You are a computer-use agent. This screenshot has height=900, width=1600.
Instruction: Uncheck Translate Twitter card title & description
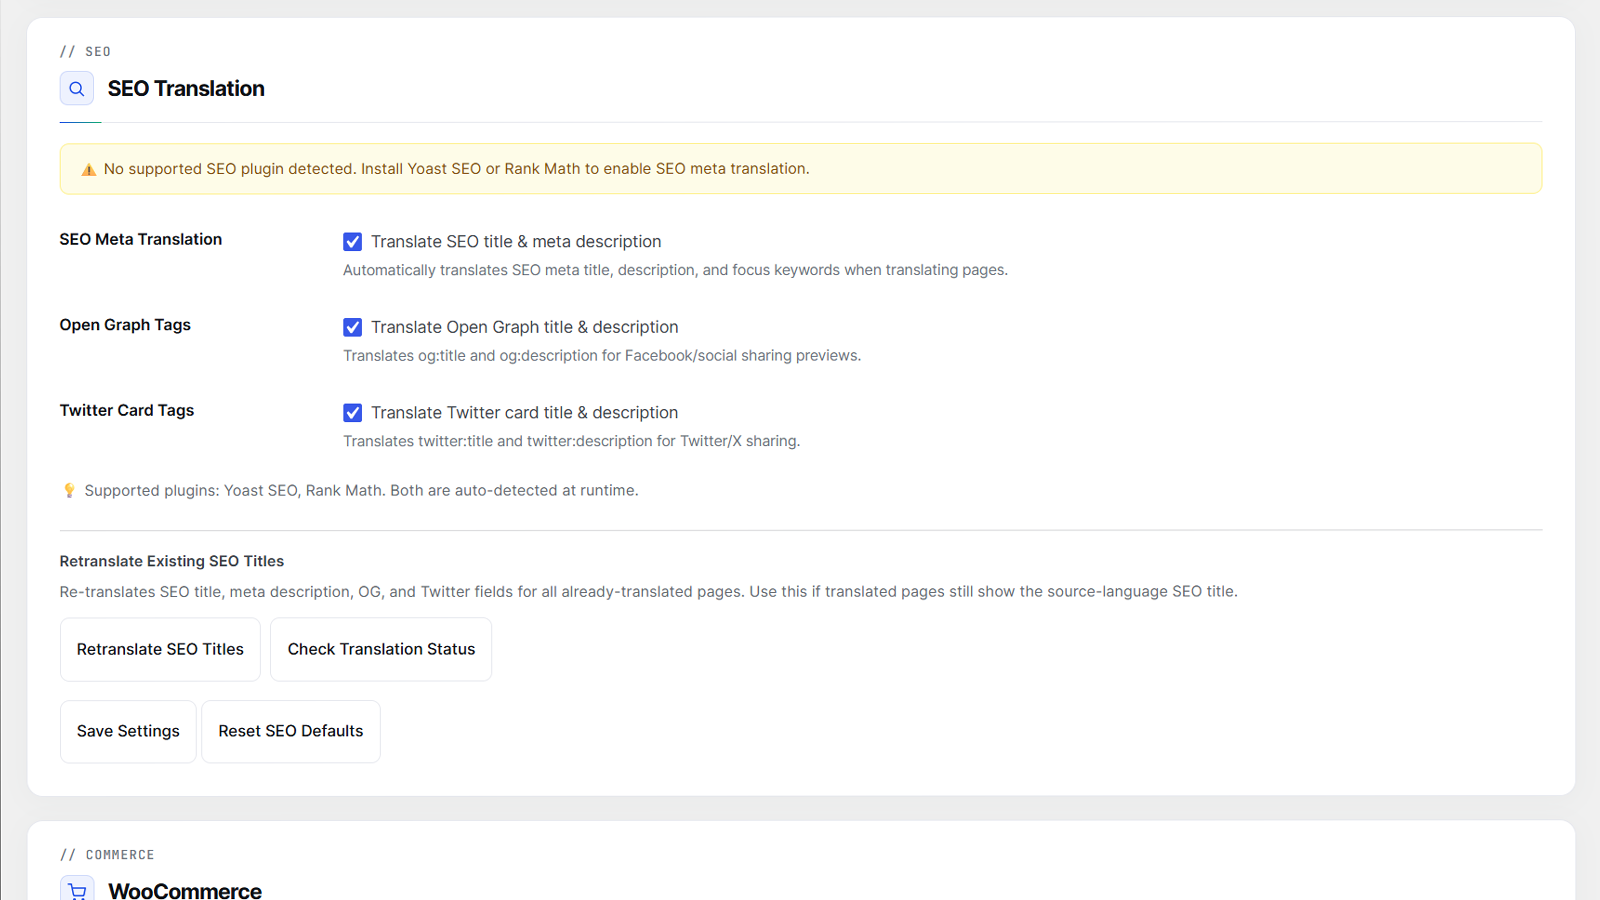click(x=353, y=413)
